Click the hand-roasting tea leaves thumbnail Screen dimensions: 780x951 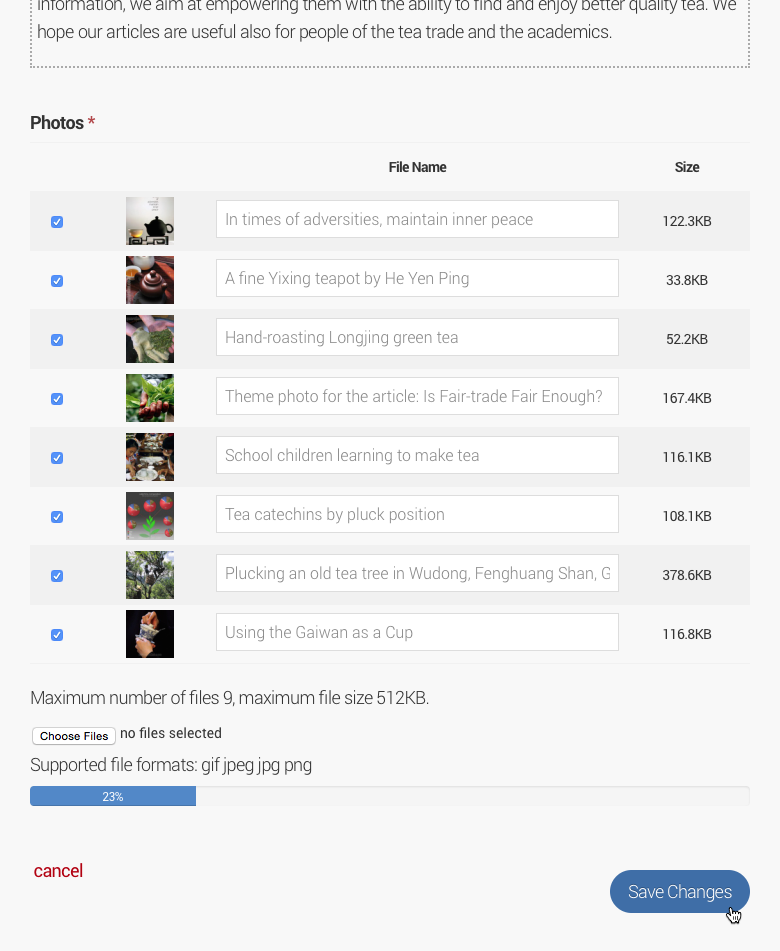[x=149, y=339]
